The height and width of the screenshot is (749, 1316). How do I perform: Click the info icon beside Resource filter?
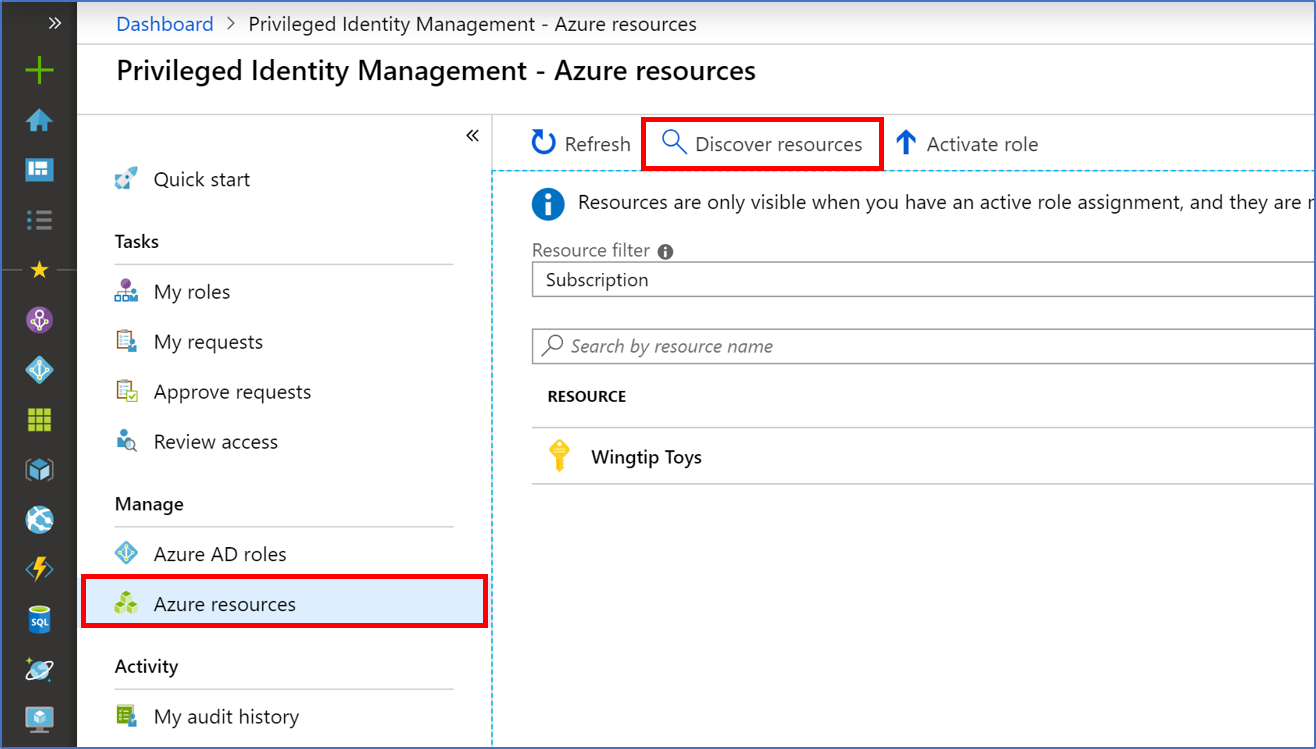click(x=666, y=252)
